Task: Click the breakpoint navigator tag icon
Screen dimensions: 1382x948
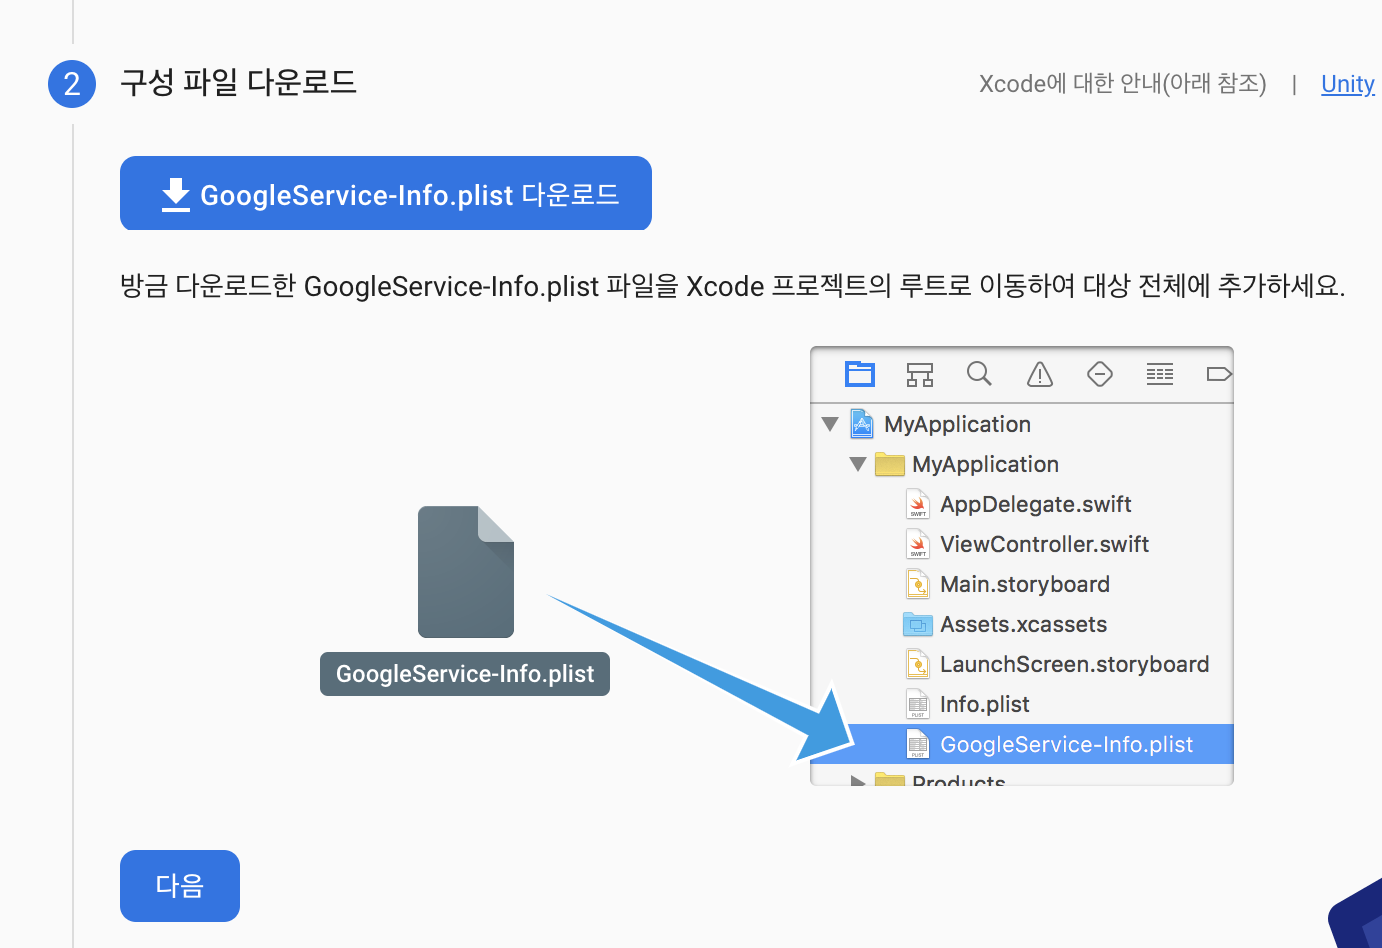Action: coord(1219,374)
